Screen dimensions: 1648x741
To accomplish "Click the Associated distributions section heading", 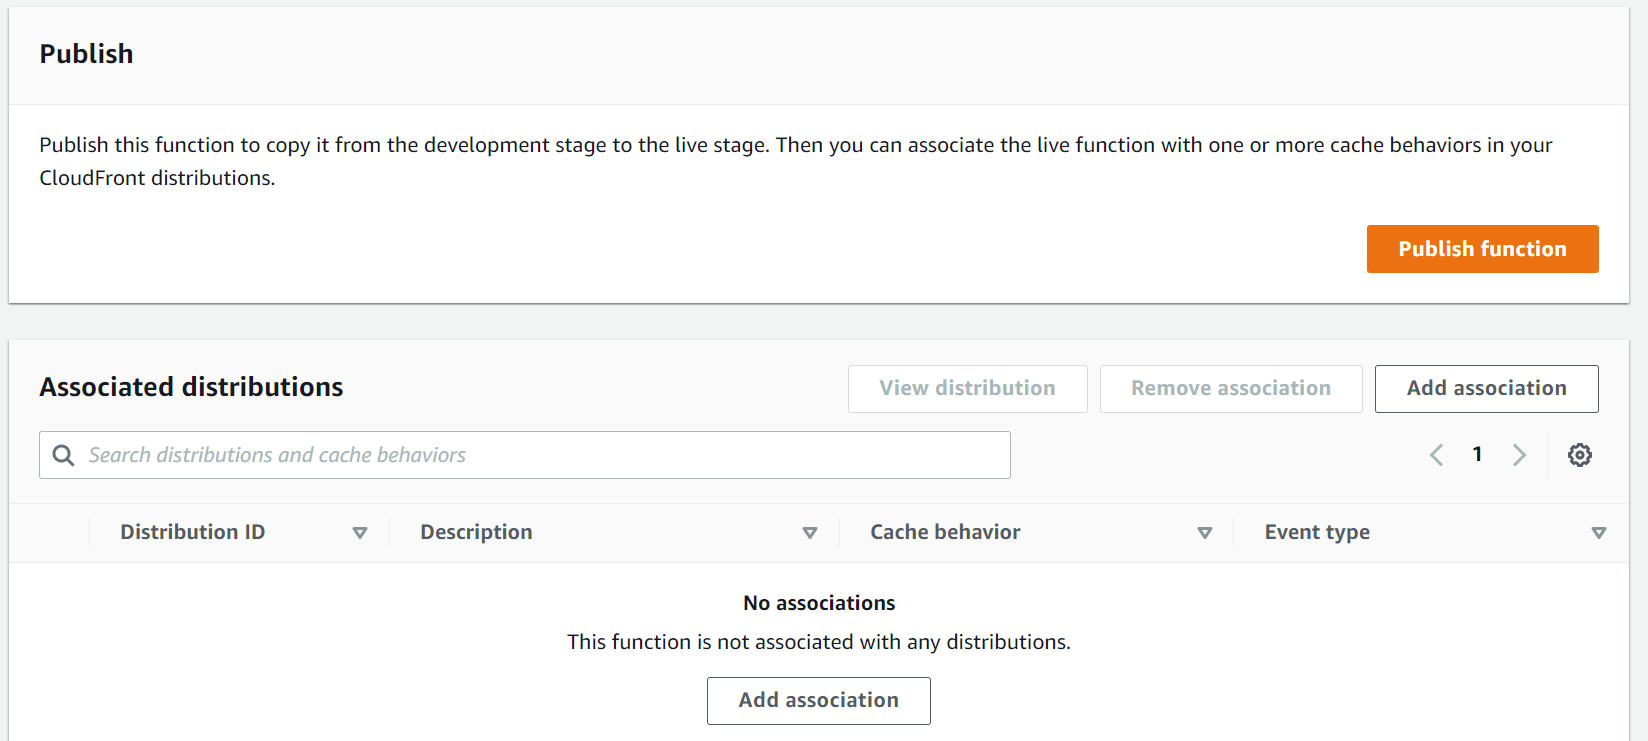I will tap(191, 387).
